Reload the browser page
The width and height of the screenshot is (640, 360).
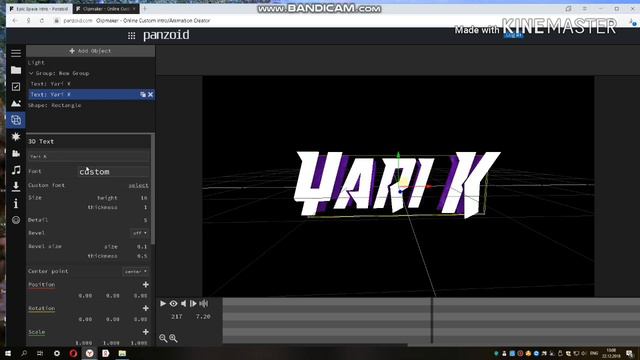[x=42, y=20]
